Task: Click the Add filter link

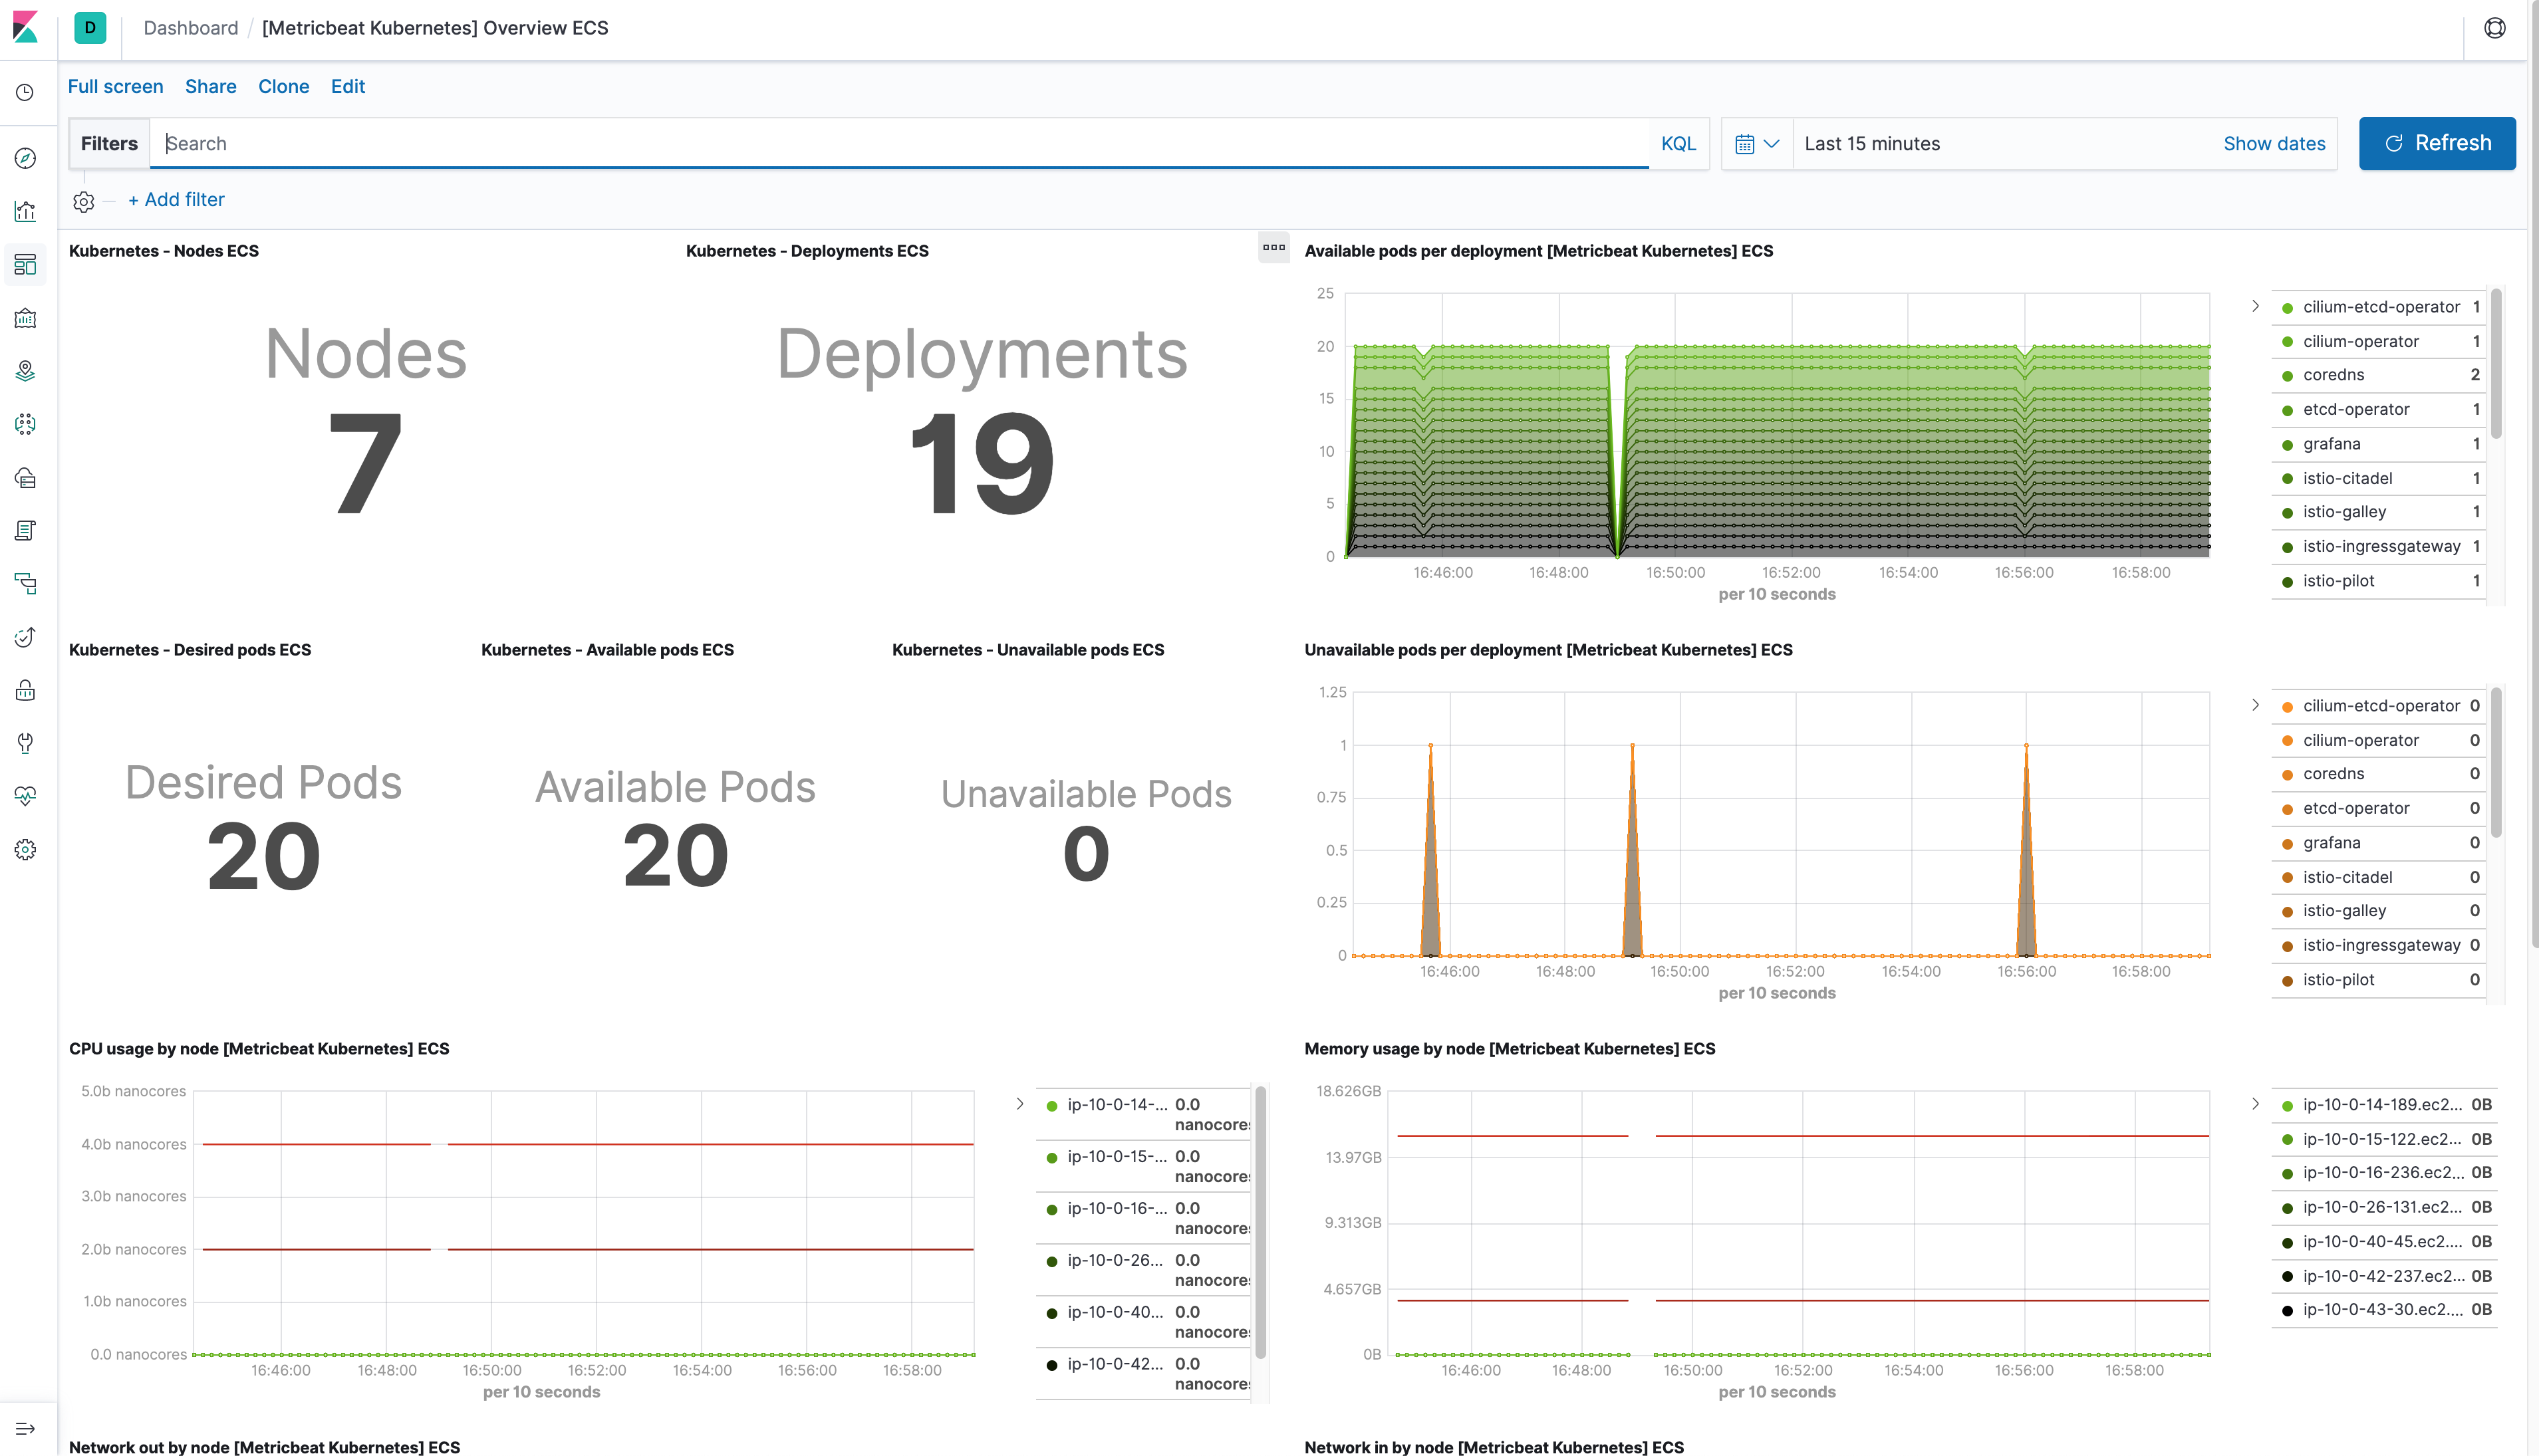Action: pos(176,200)
